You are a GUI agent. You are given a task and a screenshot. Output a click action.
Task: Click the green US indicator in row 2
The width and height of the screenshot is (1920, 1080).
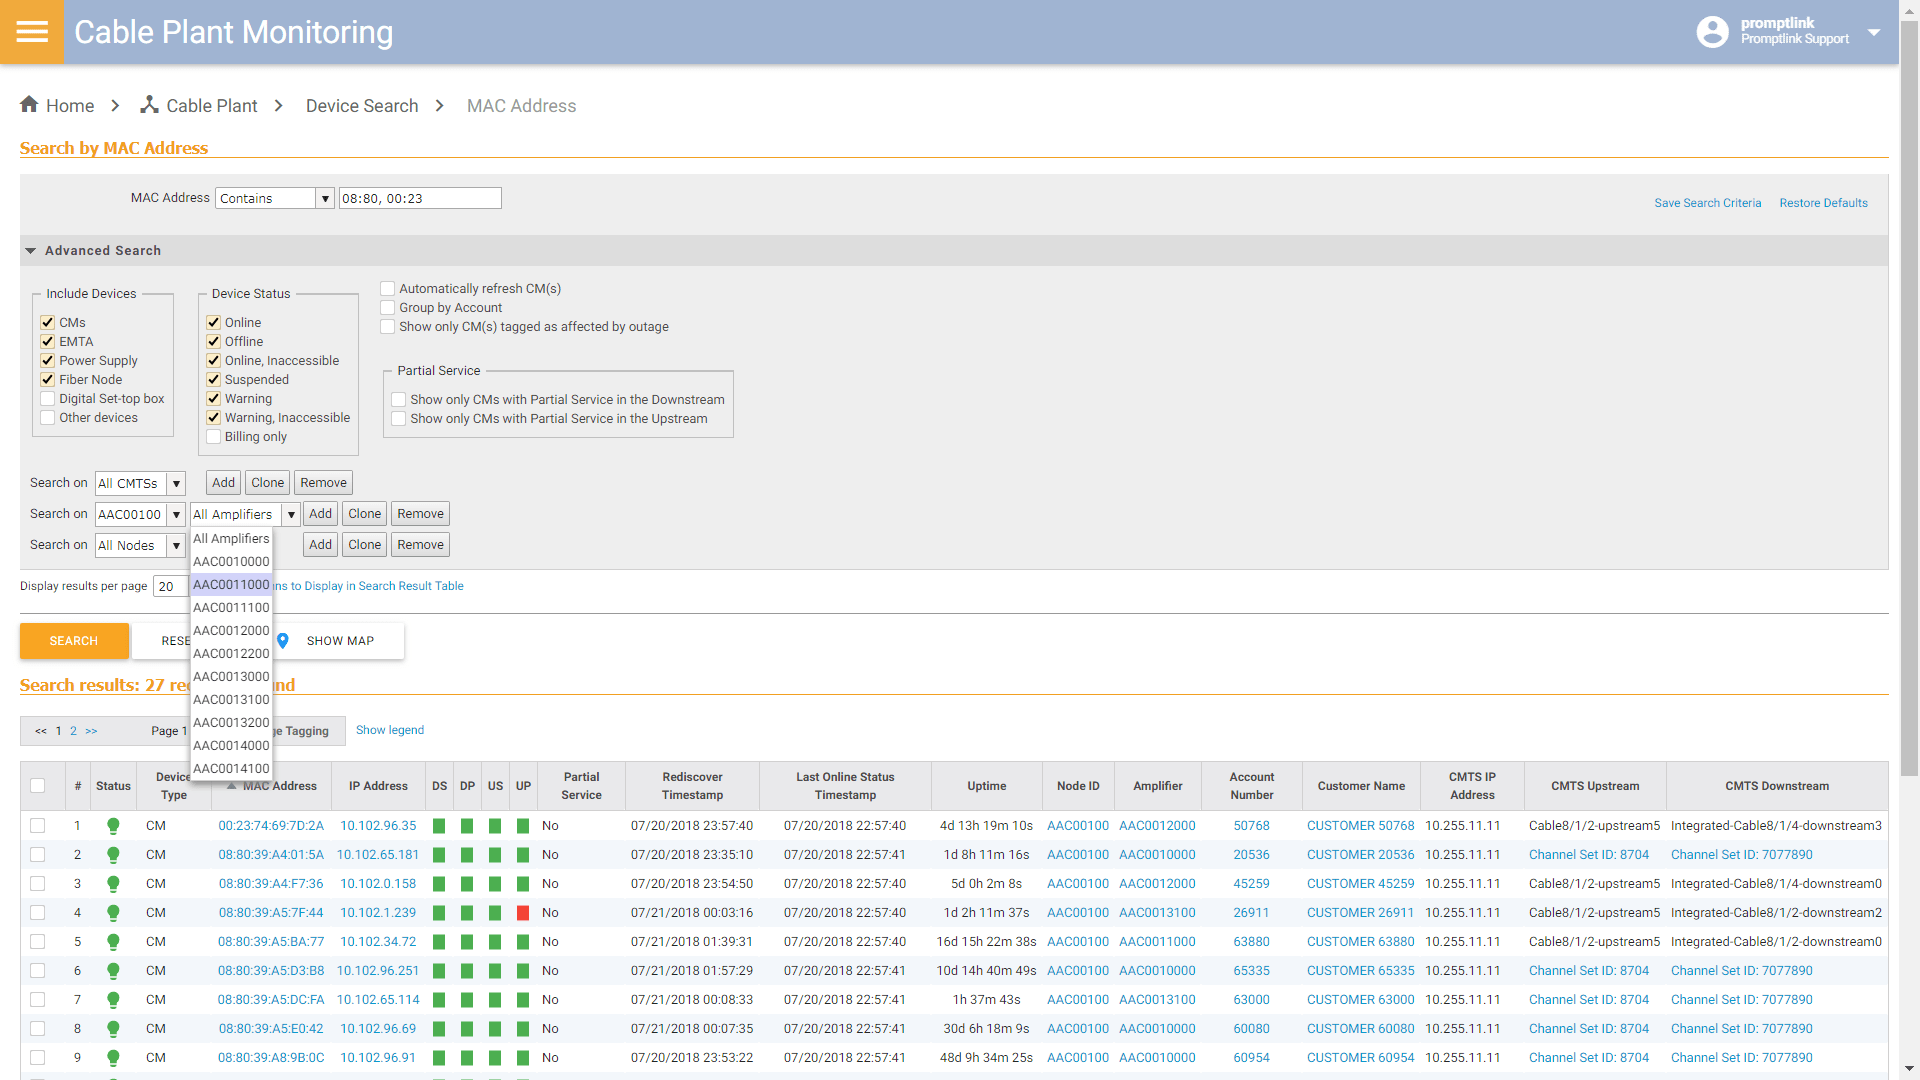[495, 855]
